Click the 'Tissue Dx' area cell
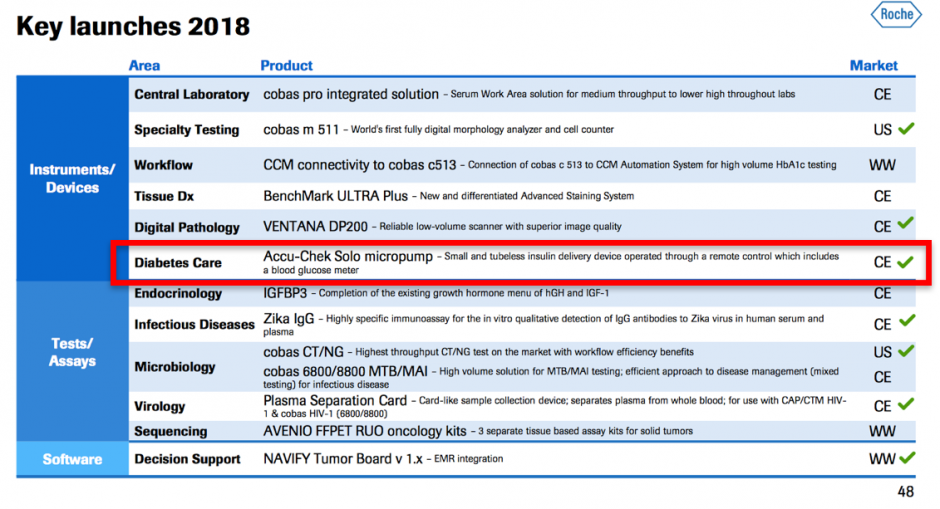940x509 pixels. click(164, 196)
